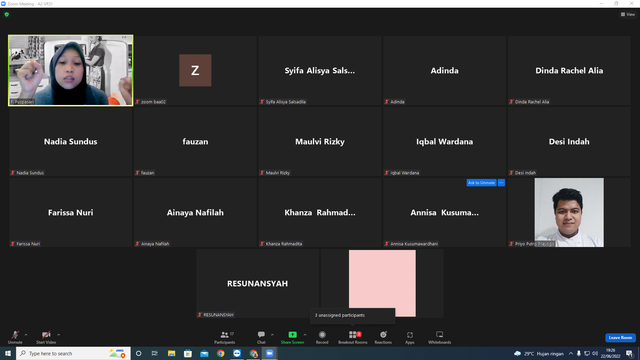Screen dimensions: 640x360
Task: Open Google Chrome from taskbar
Action: 220,353
